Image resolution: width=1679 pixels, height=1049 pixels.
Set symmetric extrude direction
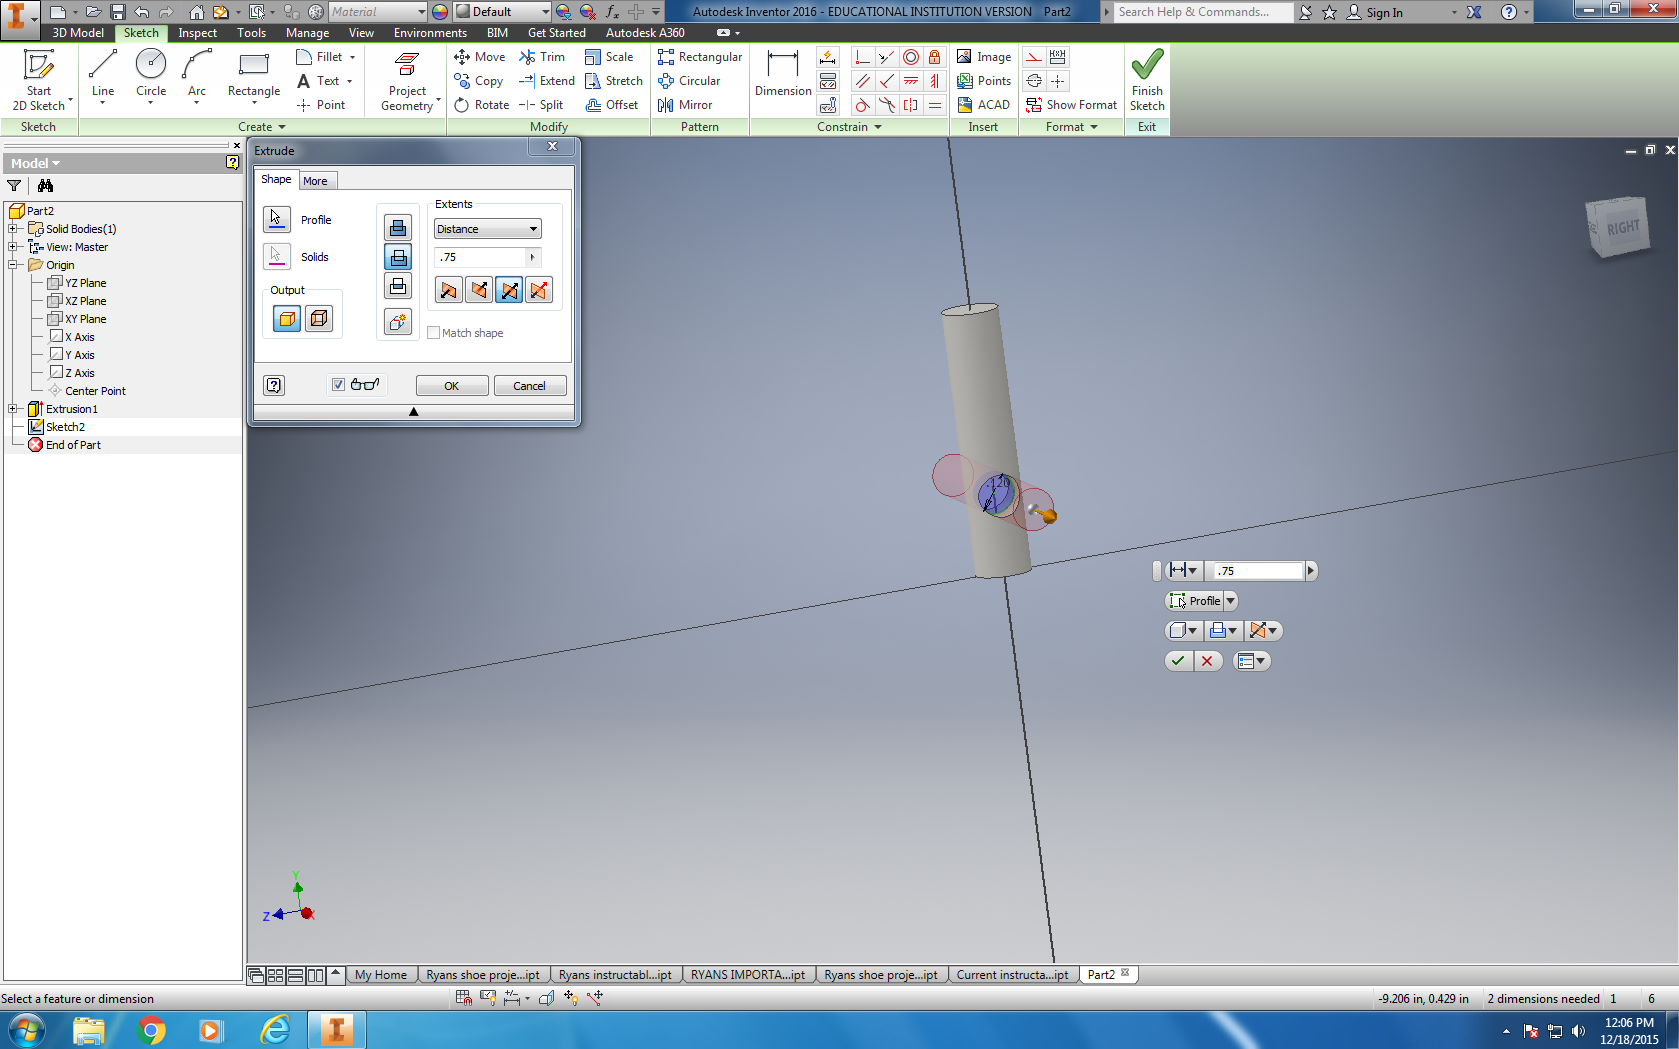pyautogui.click(x=509, y=290)
